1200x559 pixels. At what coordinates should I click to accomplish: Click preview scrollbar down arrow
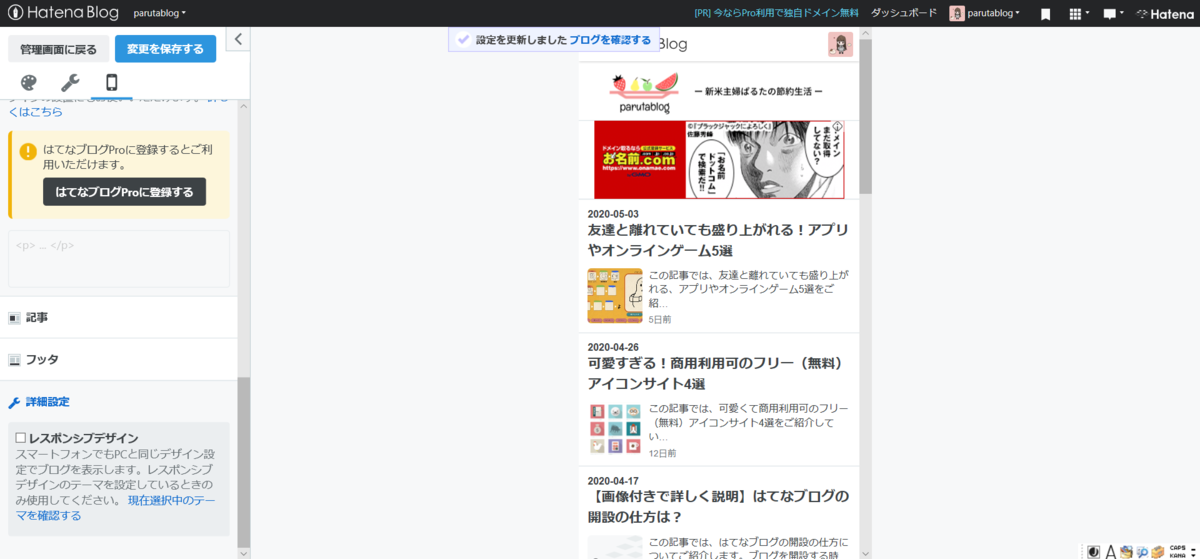[x=866, y=551]
